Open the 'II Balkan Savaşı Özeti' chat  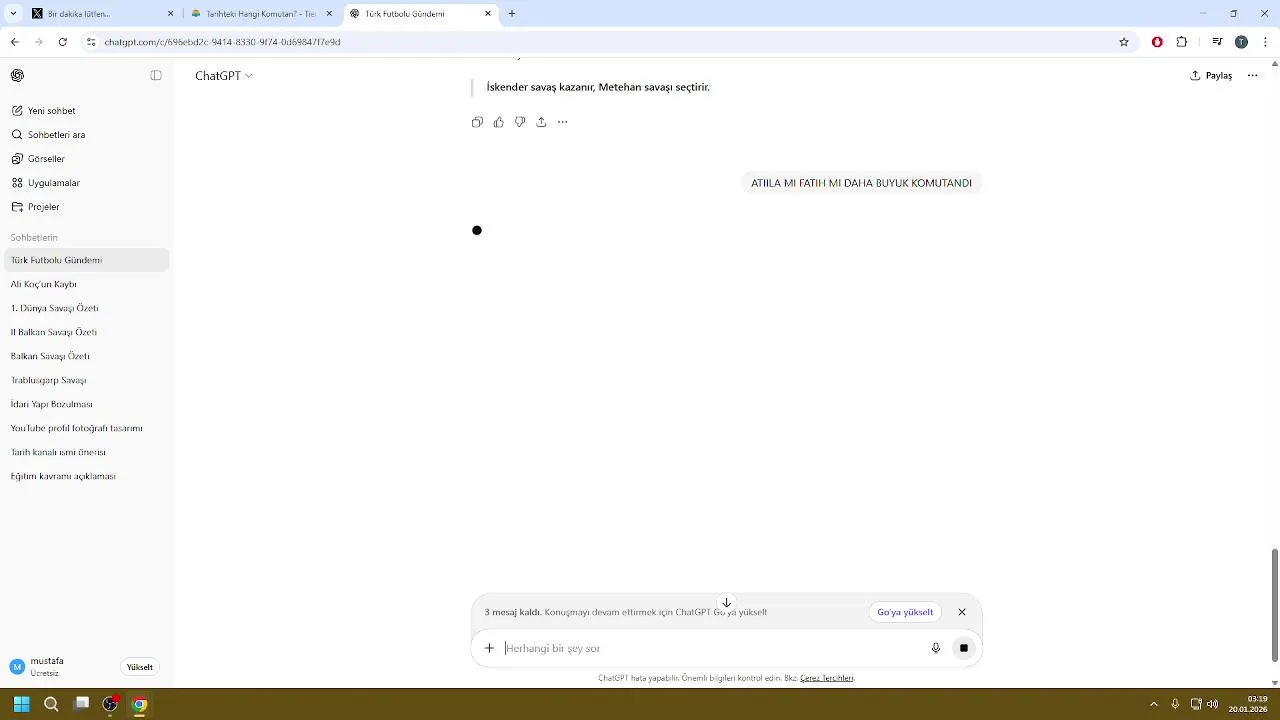tap(86, 332)
